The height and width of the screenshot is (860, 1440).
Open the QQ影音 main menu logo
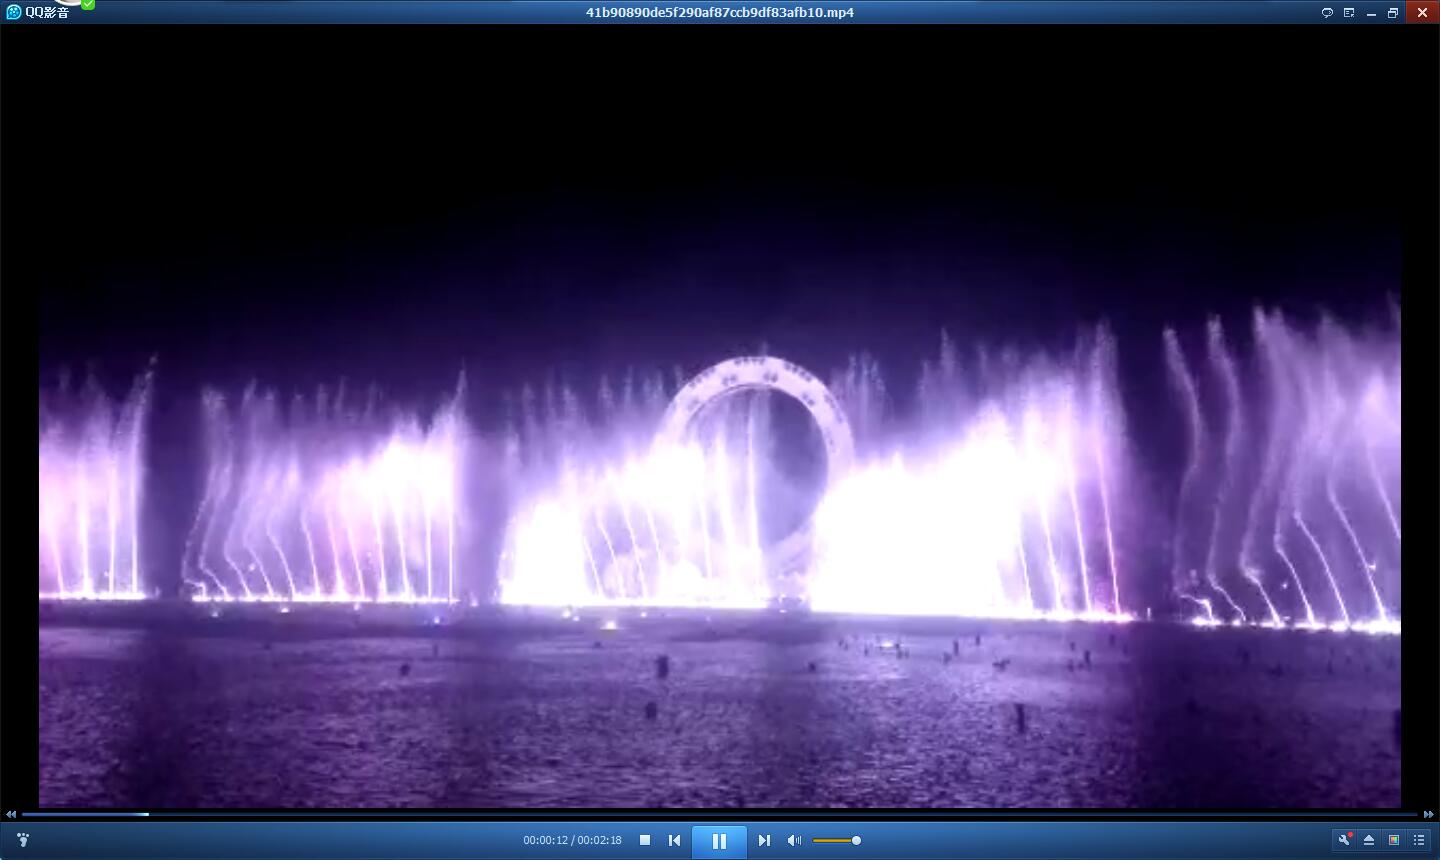tap(38, 12)
